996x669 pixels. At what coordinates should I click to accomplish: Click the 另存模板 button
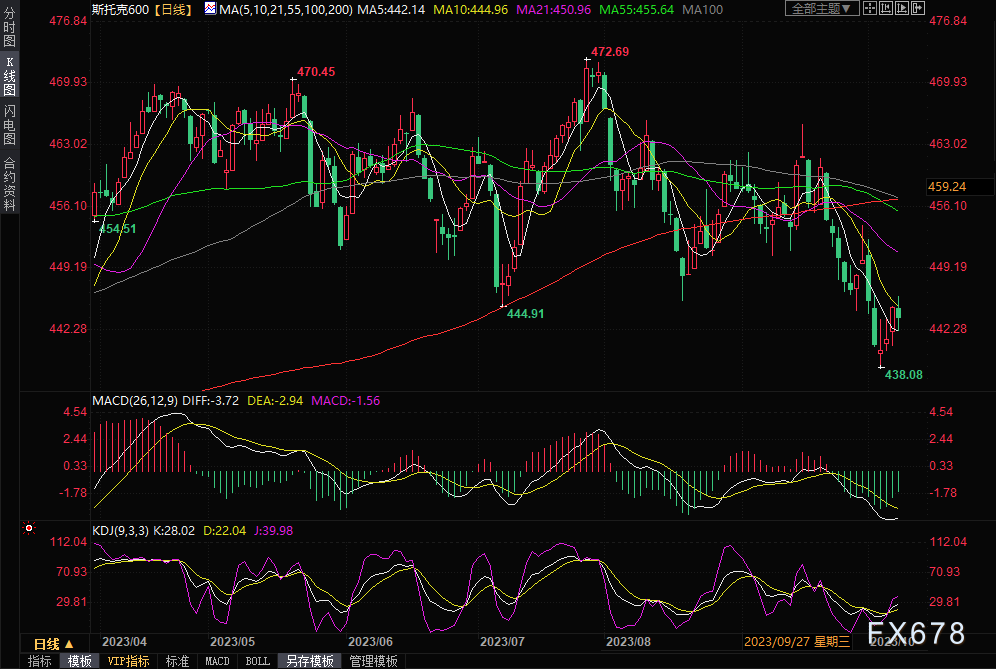click(x=310, y=661)
